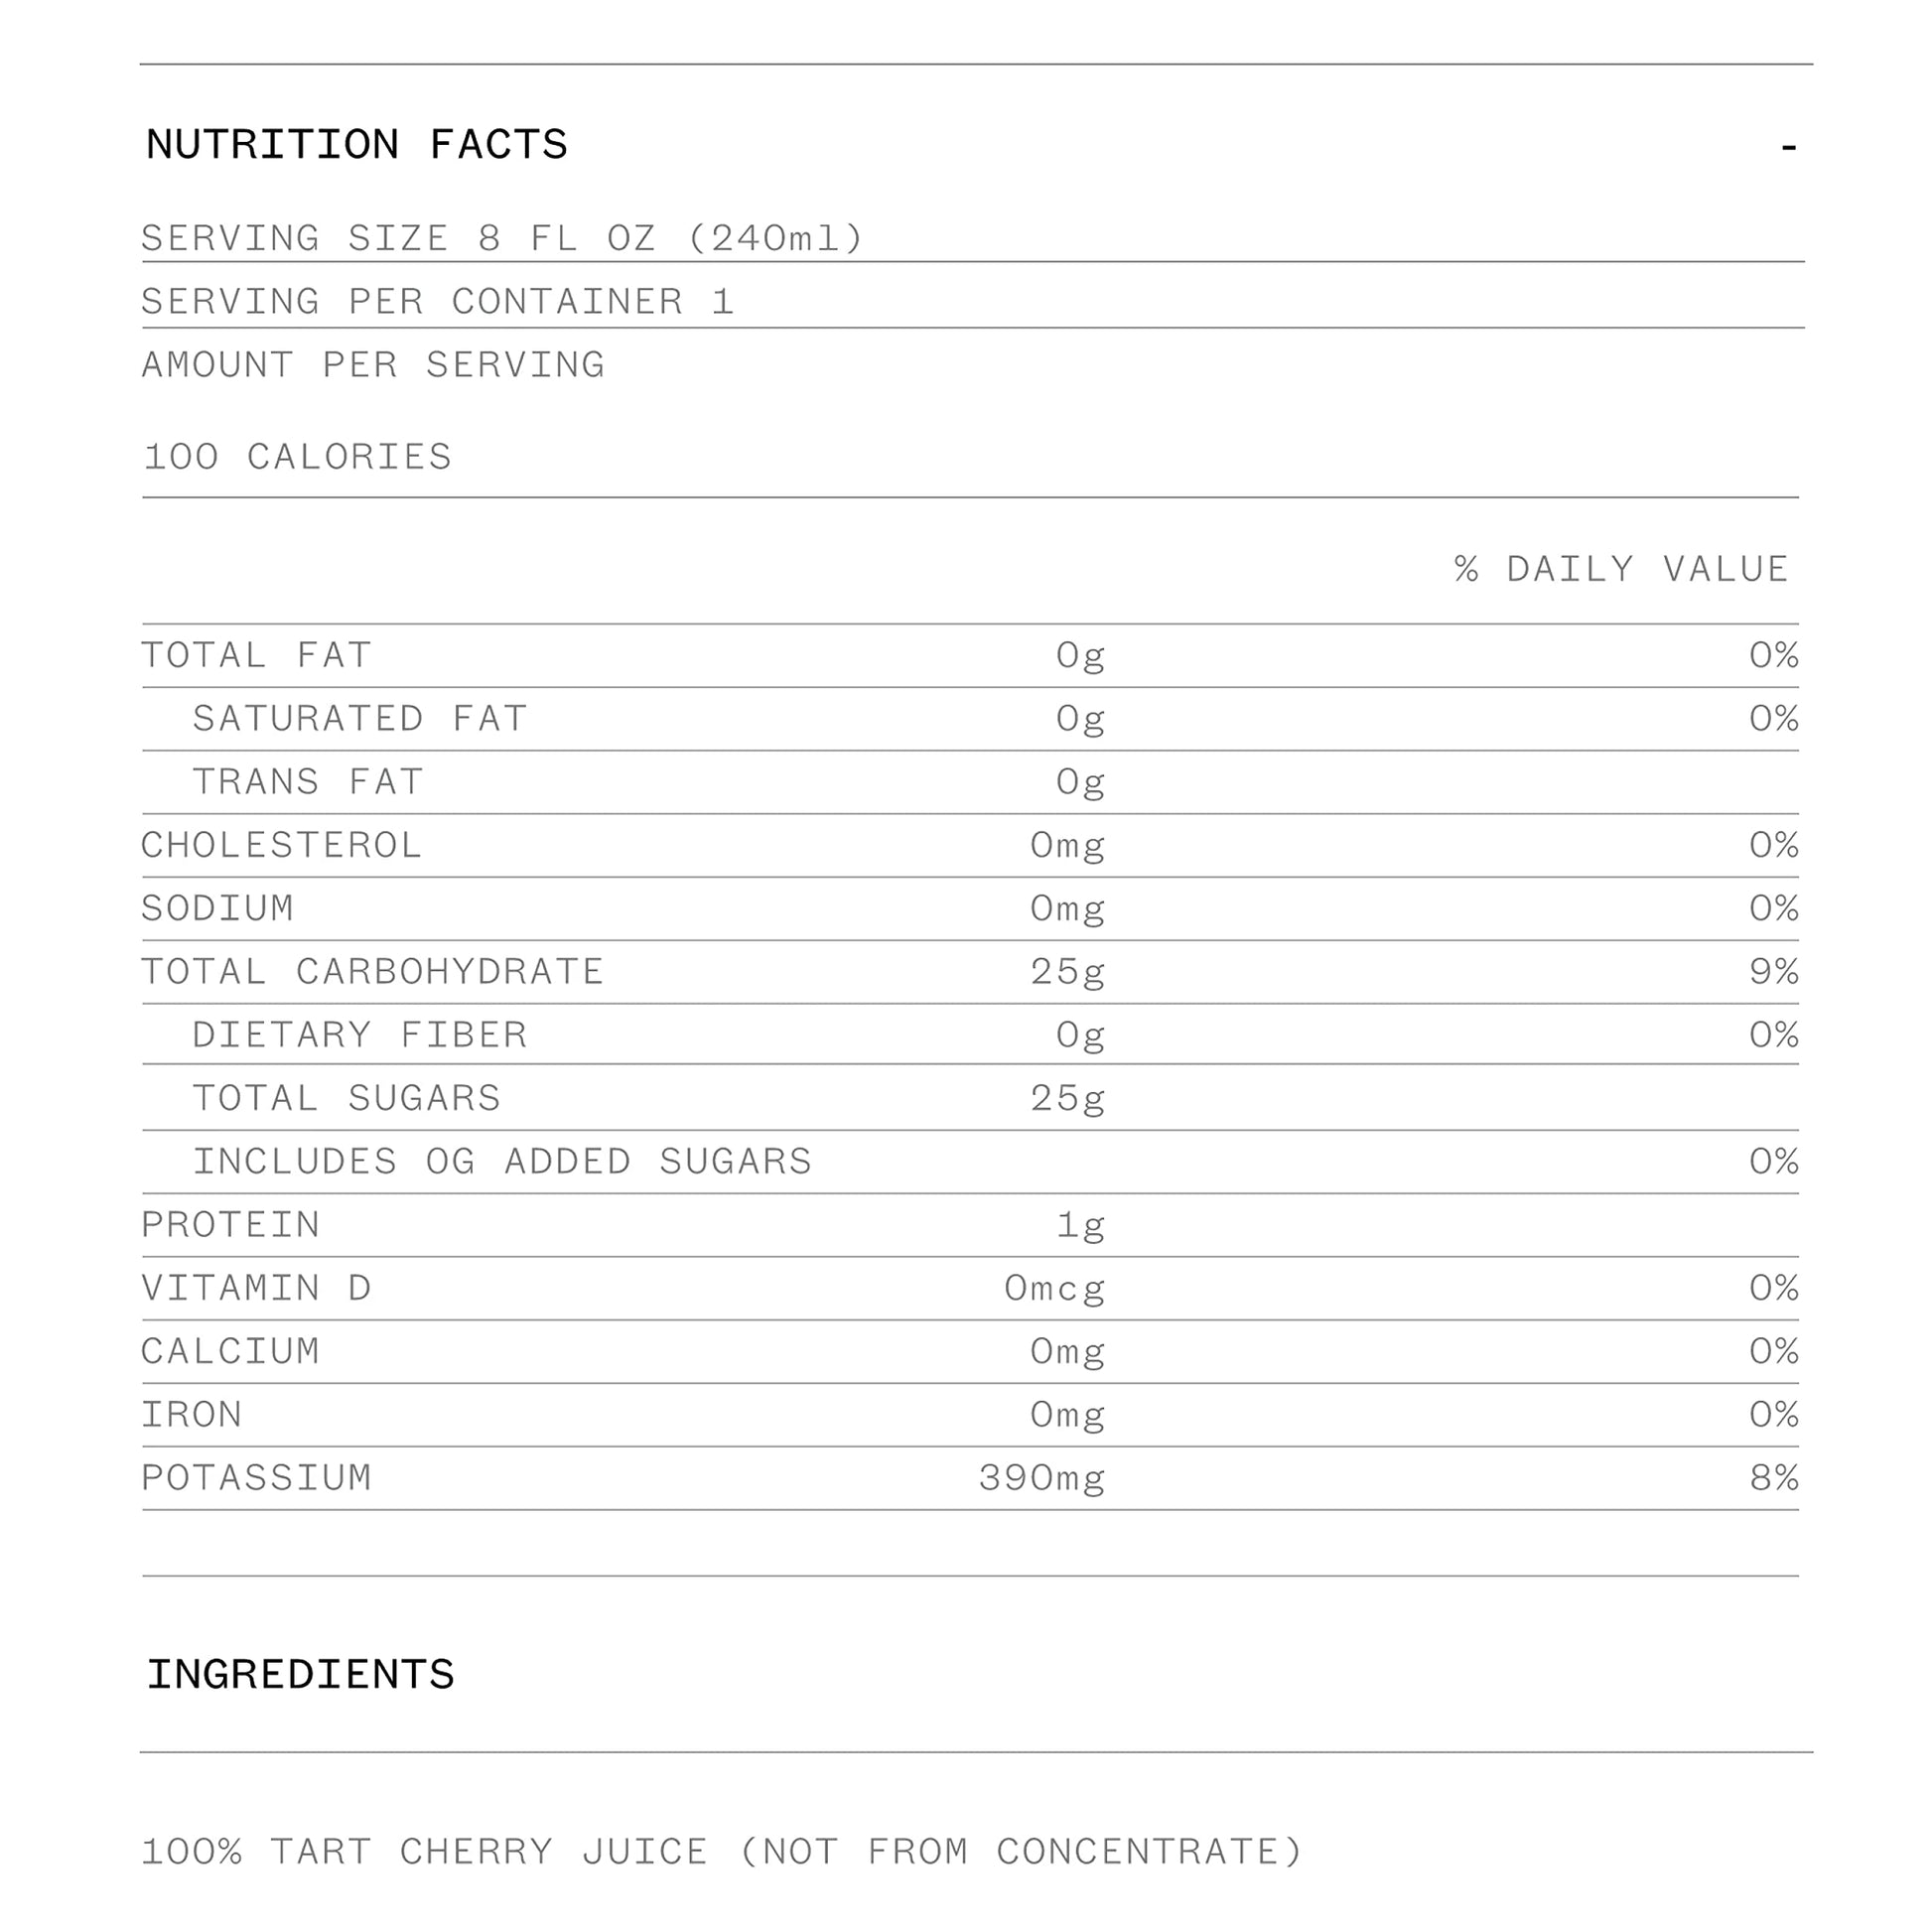Select the Serving Per Container text
Screen dimensions: 1932x1932
(437, 301)
